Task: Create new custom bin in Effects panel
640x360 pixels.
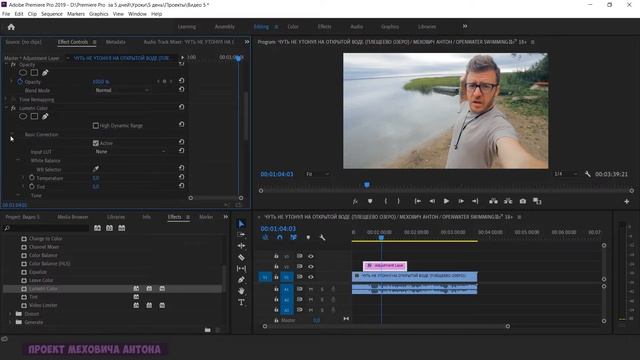Action: (208, 330)
